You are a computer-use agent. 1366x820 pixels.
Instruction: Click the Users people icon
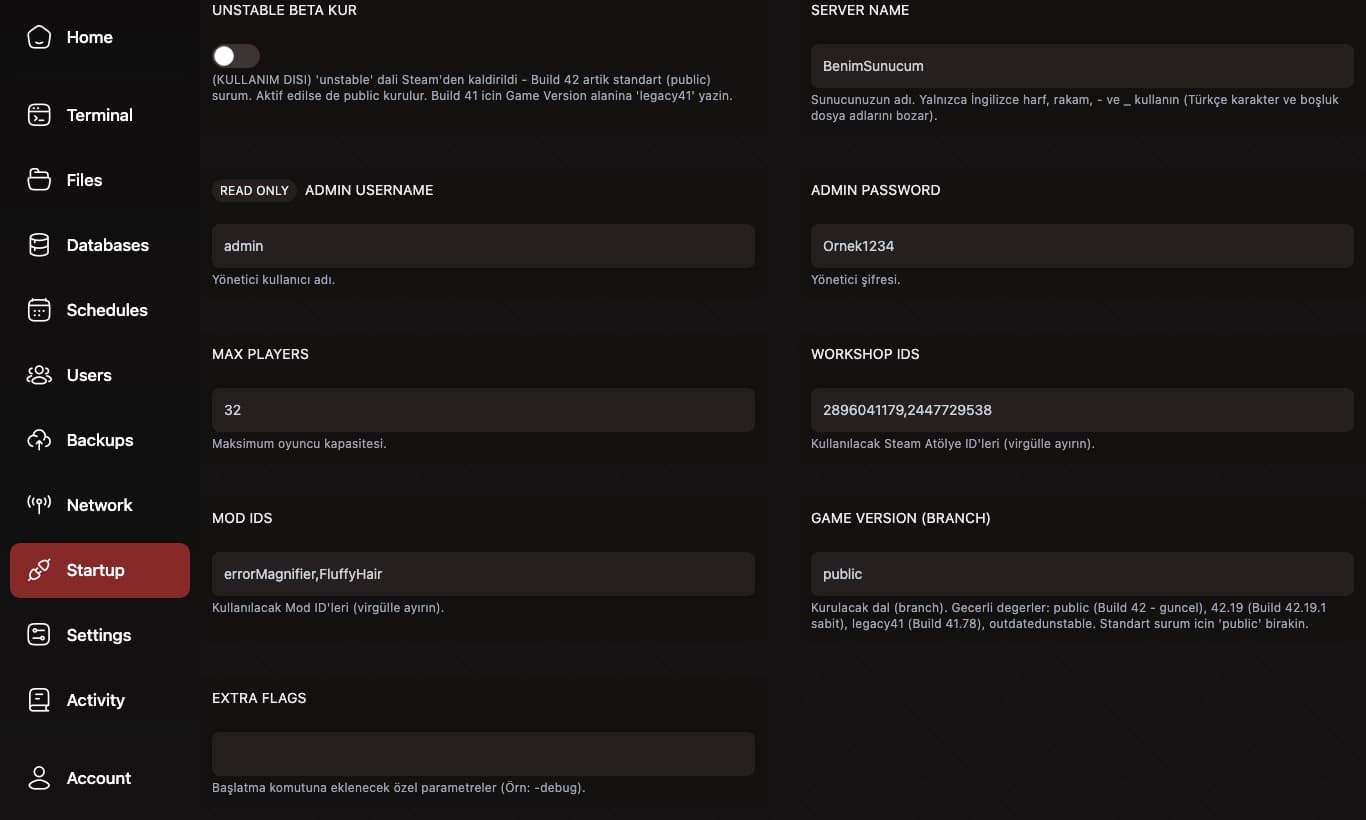(x=39, y=375)
